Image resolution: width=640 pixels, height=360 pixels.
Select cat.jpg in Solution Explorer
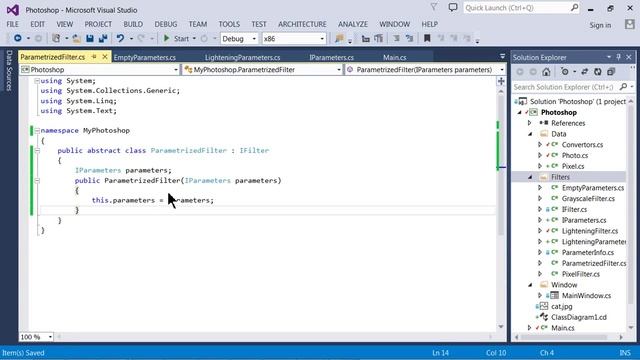tap(562, 307)
